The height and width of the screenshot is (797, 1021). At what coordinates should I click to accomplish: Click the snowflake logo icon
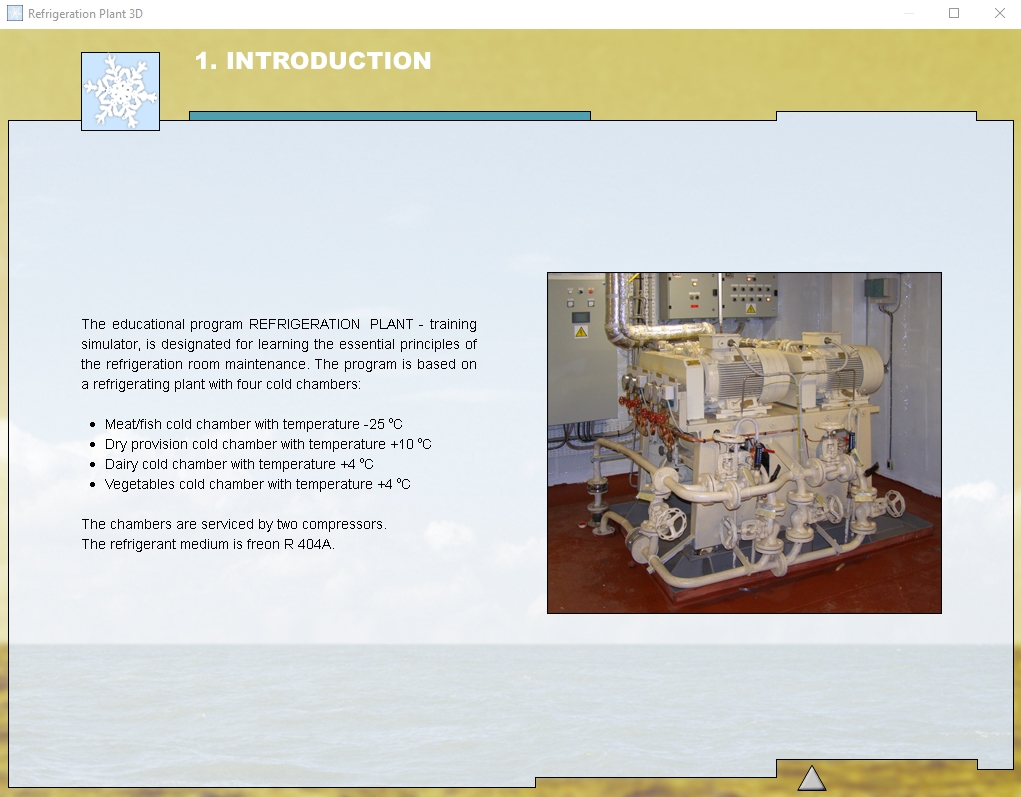tap(120, 91)
